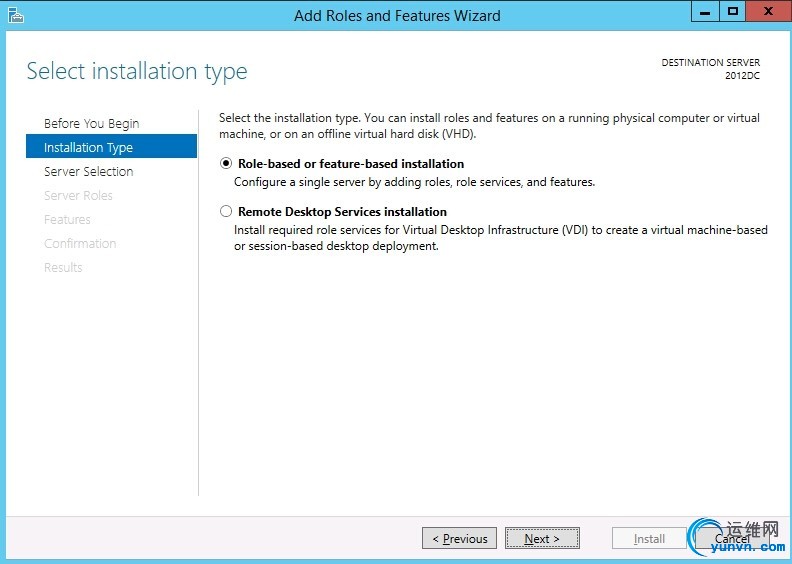Image resolution: width=792 pixels, height=564 pixels.
Task: Click the "Remote Desktop Services installation" label text
Action: coord(342,212)
